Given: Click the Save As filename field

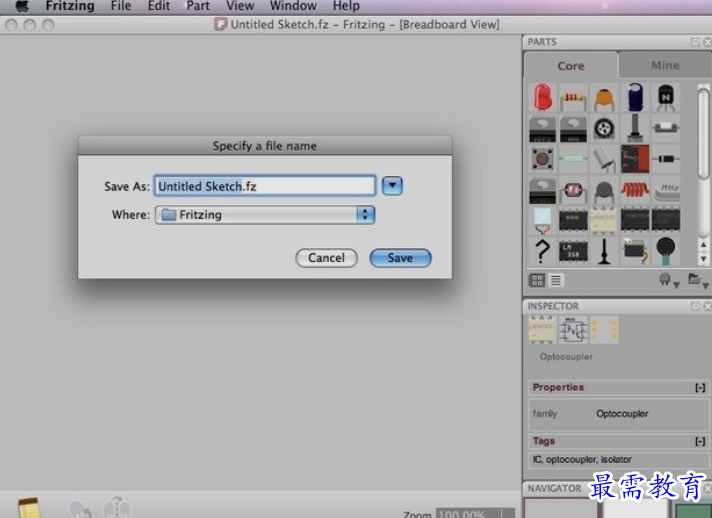Looking at the screenshot, I should pos(265,186).
